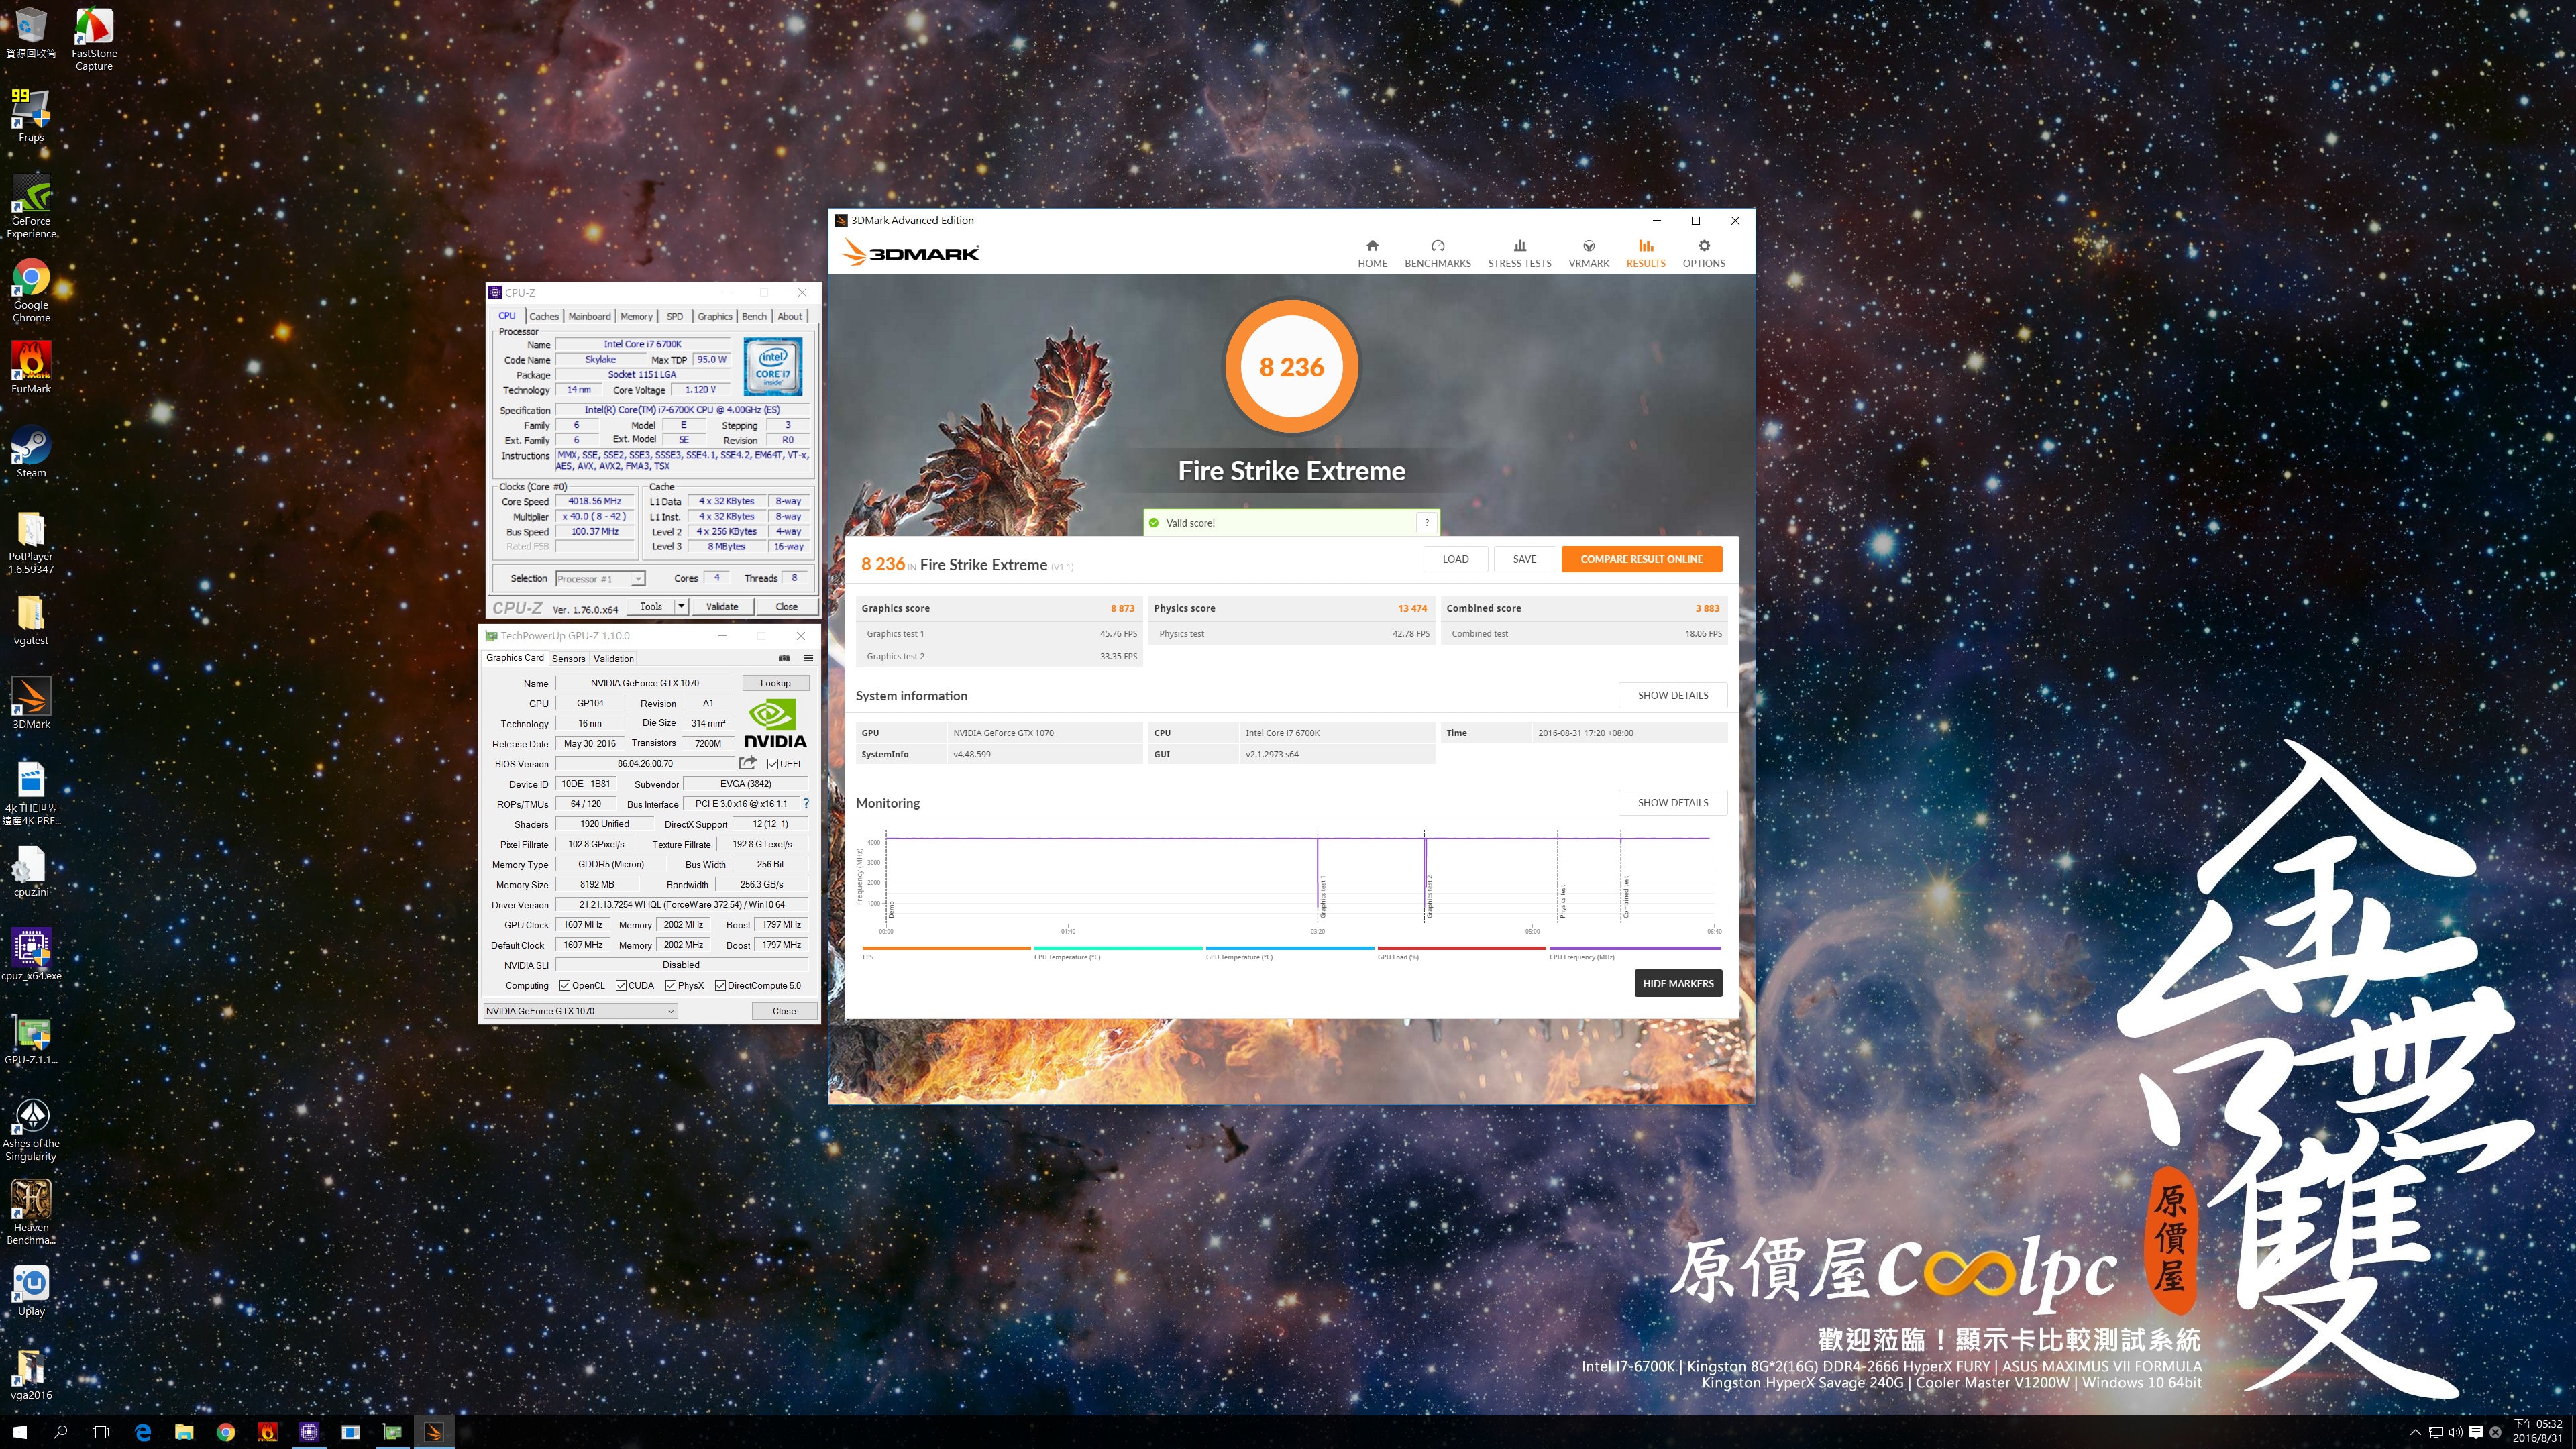Click Bus Interface question mark icon
2576x1449 pixels.
[806, 803]
